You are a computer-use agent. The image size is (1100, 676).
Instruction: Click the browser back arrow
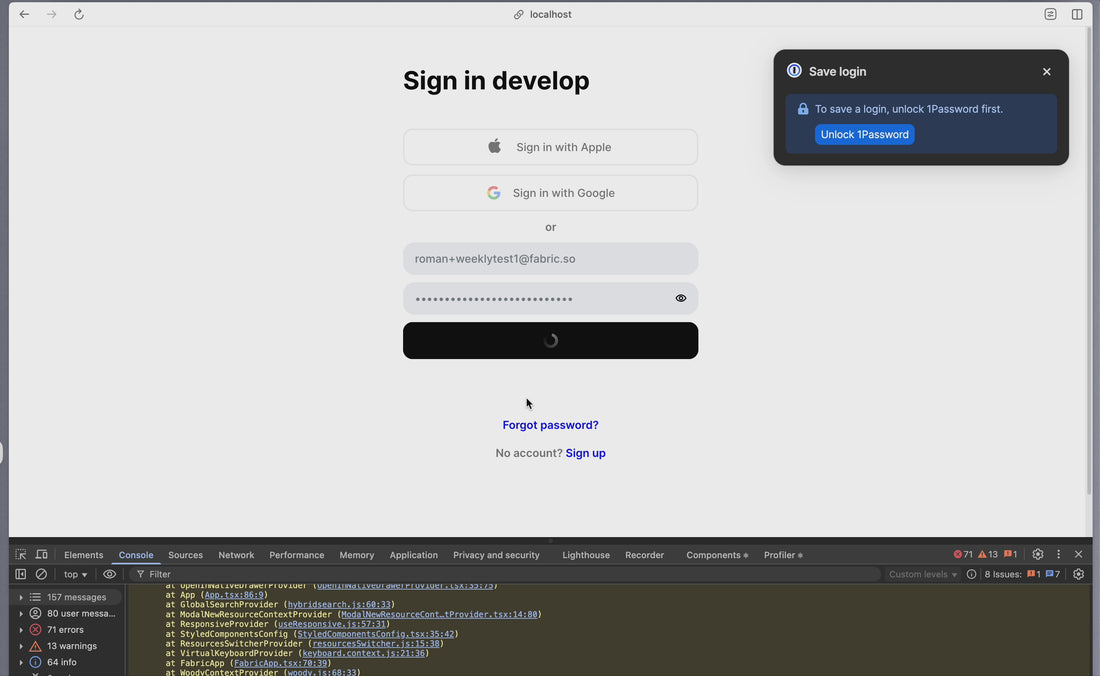[x=24, y=14]
